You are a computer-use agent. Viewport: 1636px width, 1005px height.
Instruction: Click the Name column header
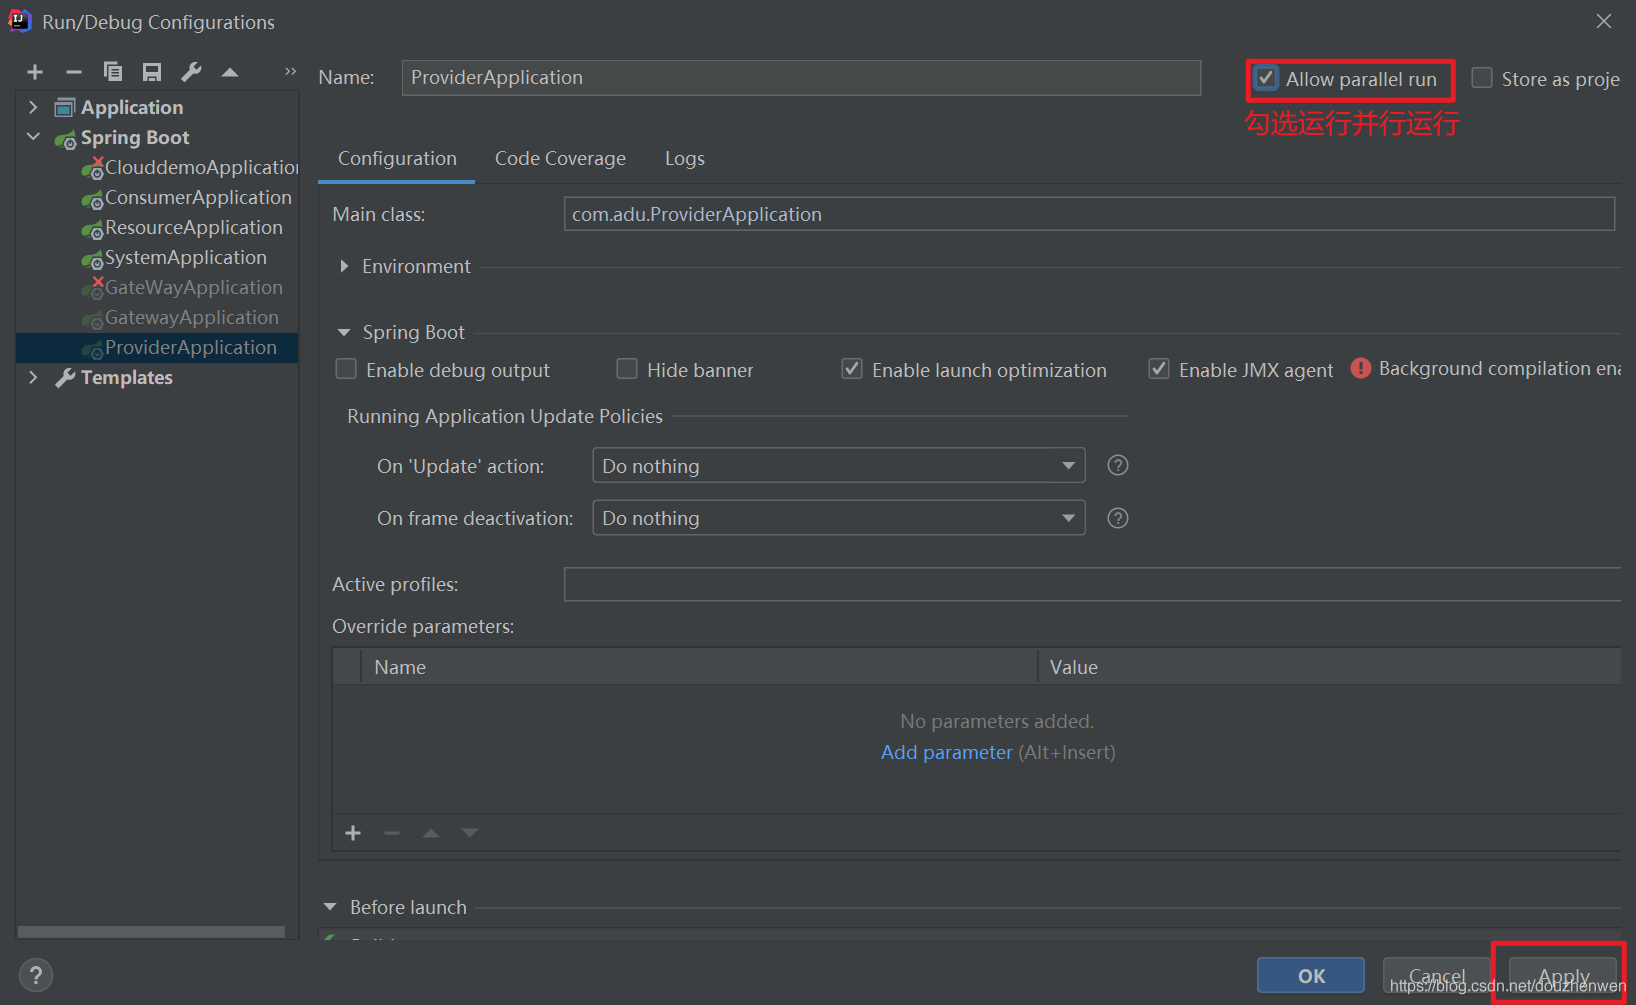[700, 667]
